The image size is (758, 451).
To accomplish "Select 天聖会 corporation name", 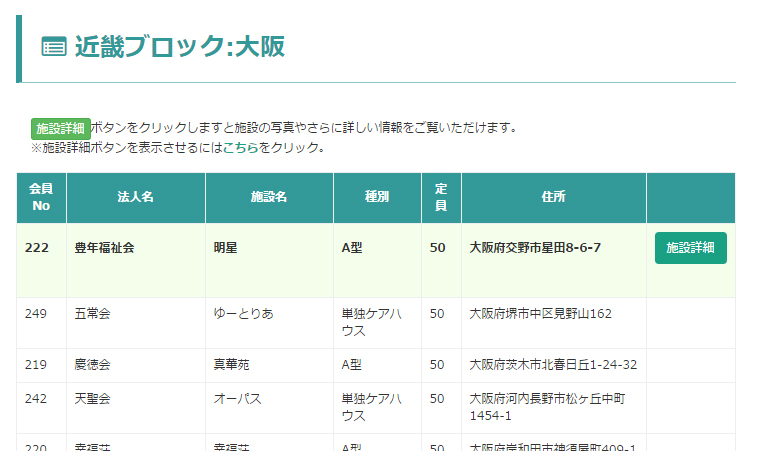I will tap(92, 399).
